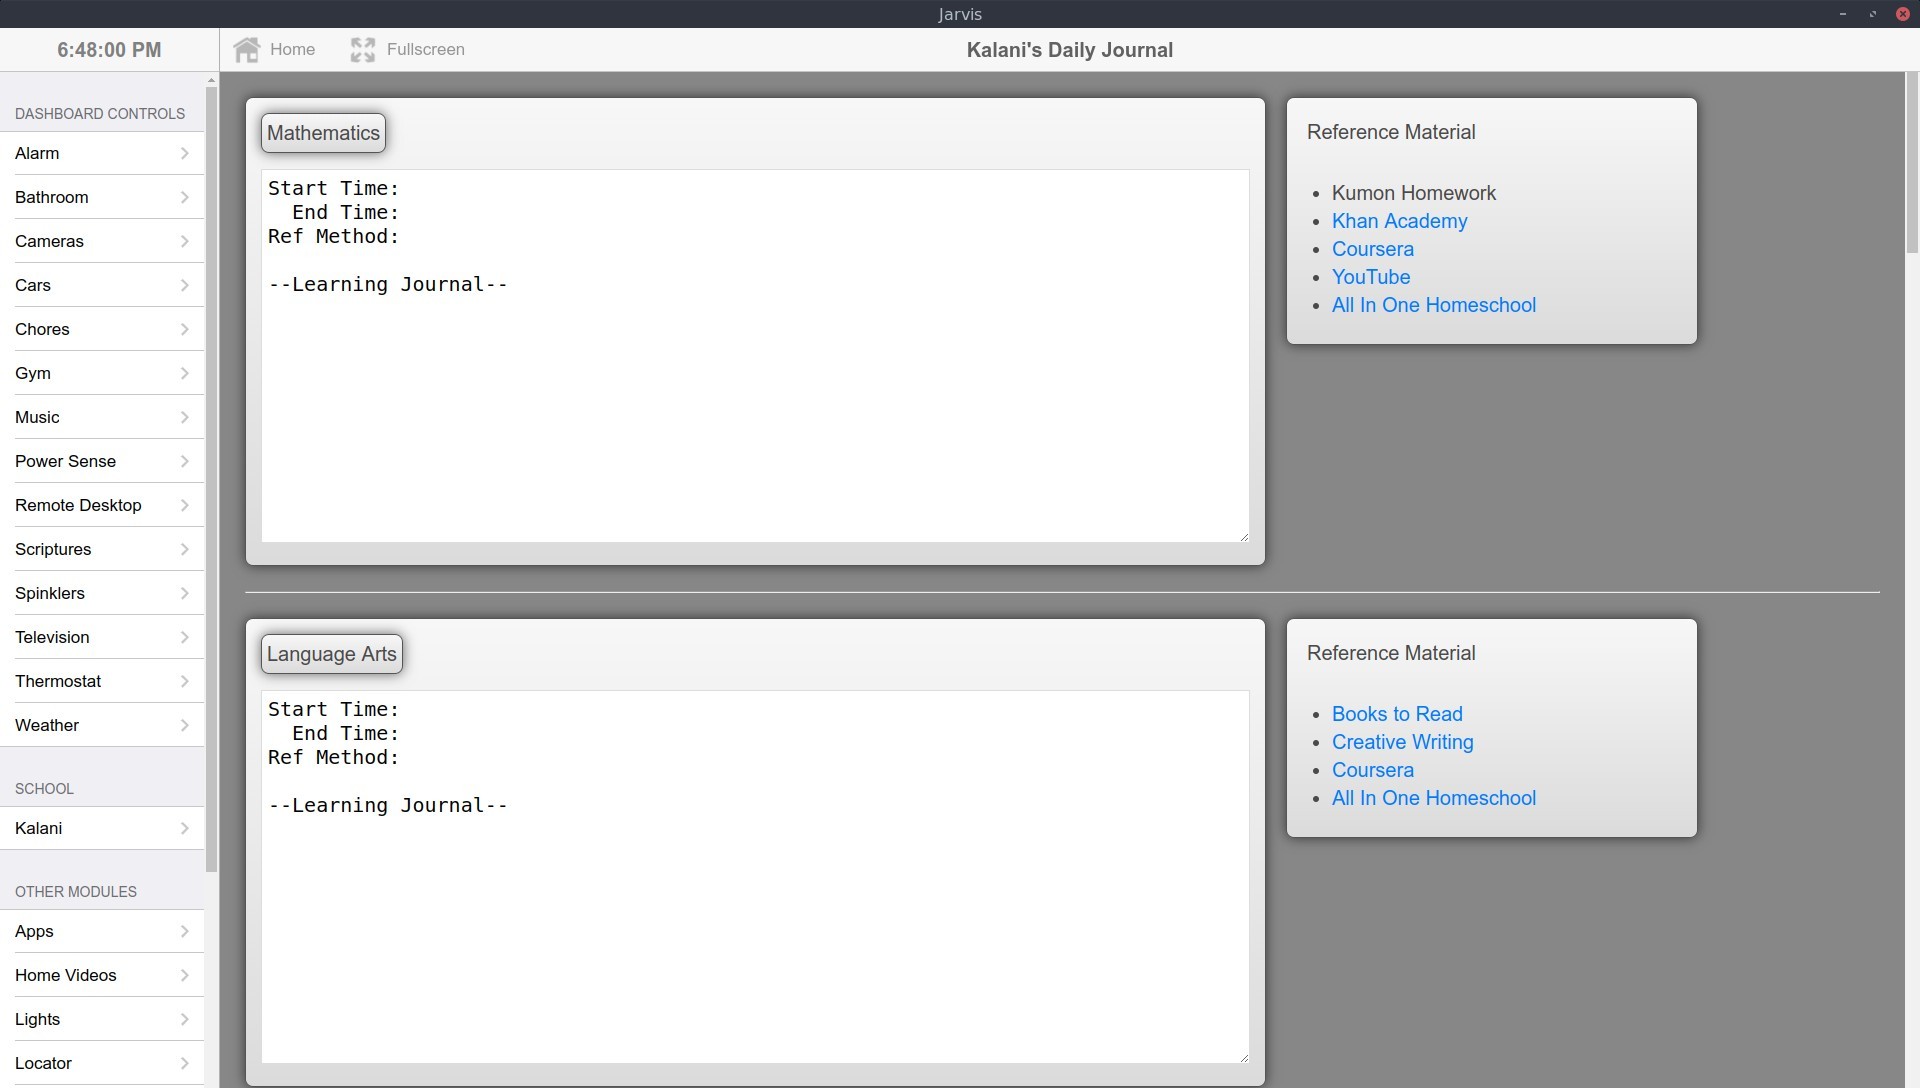1920x1088 pixels.
Task: Open the Creative Writing link
Action: (1402, 742)
